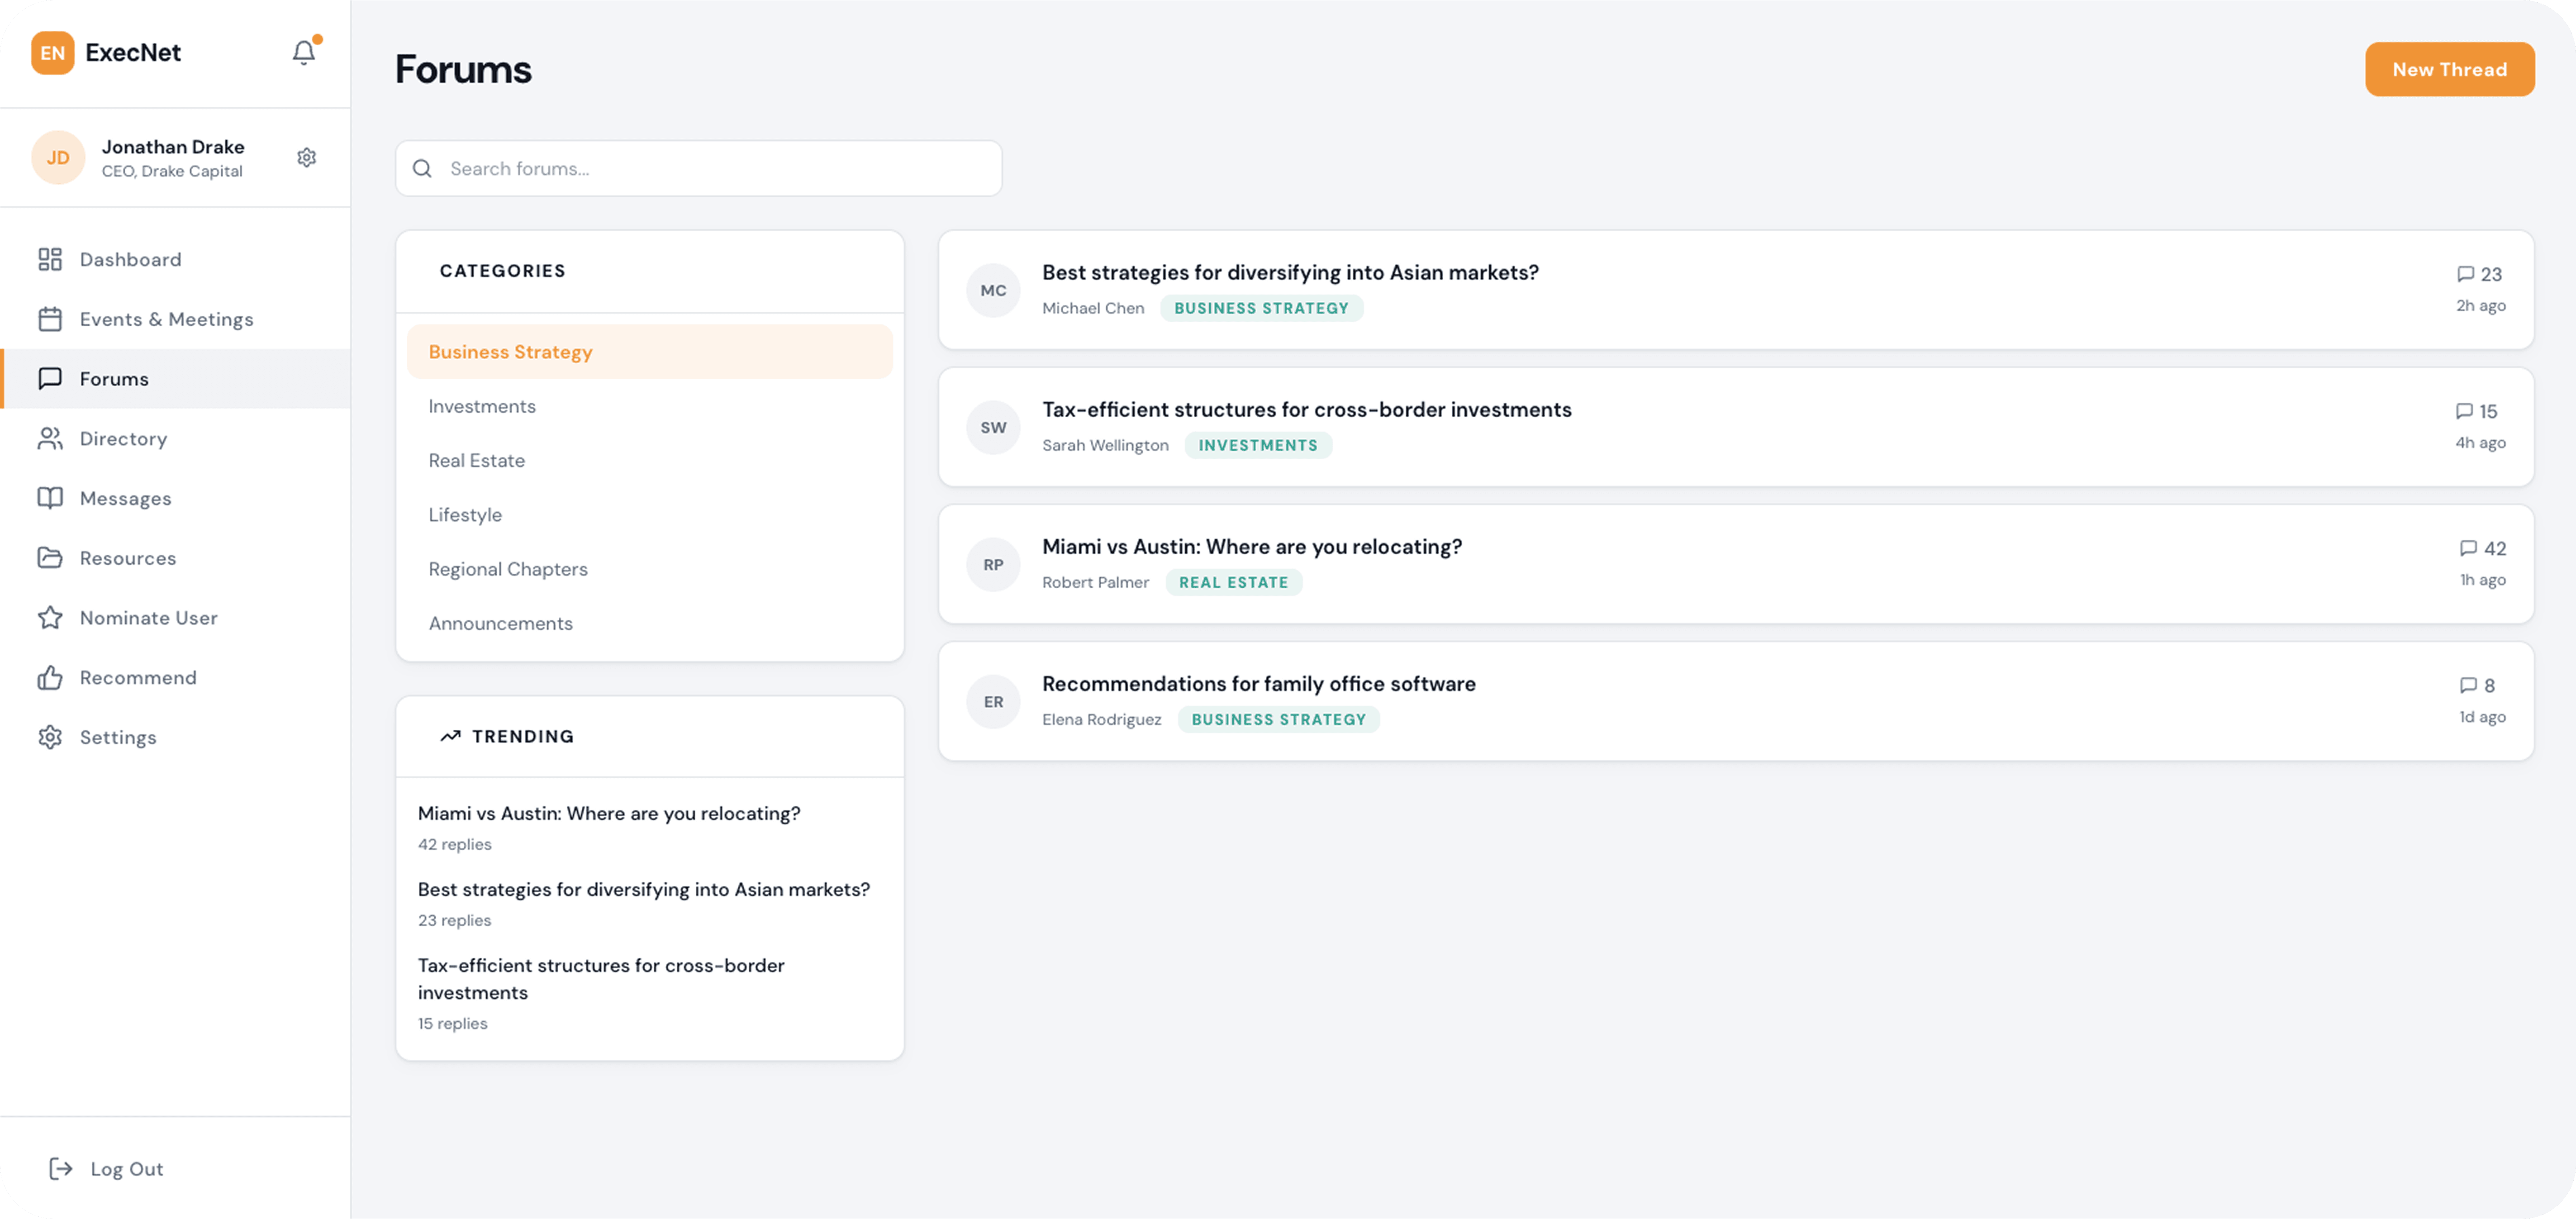Click the REAL ESTATE tag on Robert Palmer's thread
Screen dimensions: 2576x1219
pyautogui.click(x=1233, y=583)
